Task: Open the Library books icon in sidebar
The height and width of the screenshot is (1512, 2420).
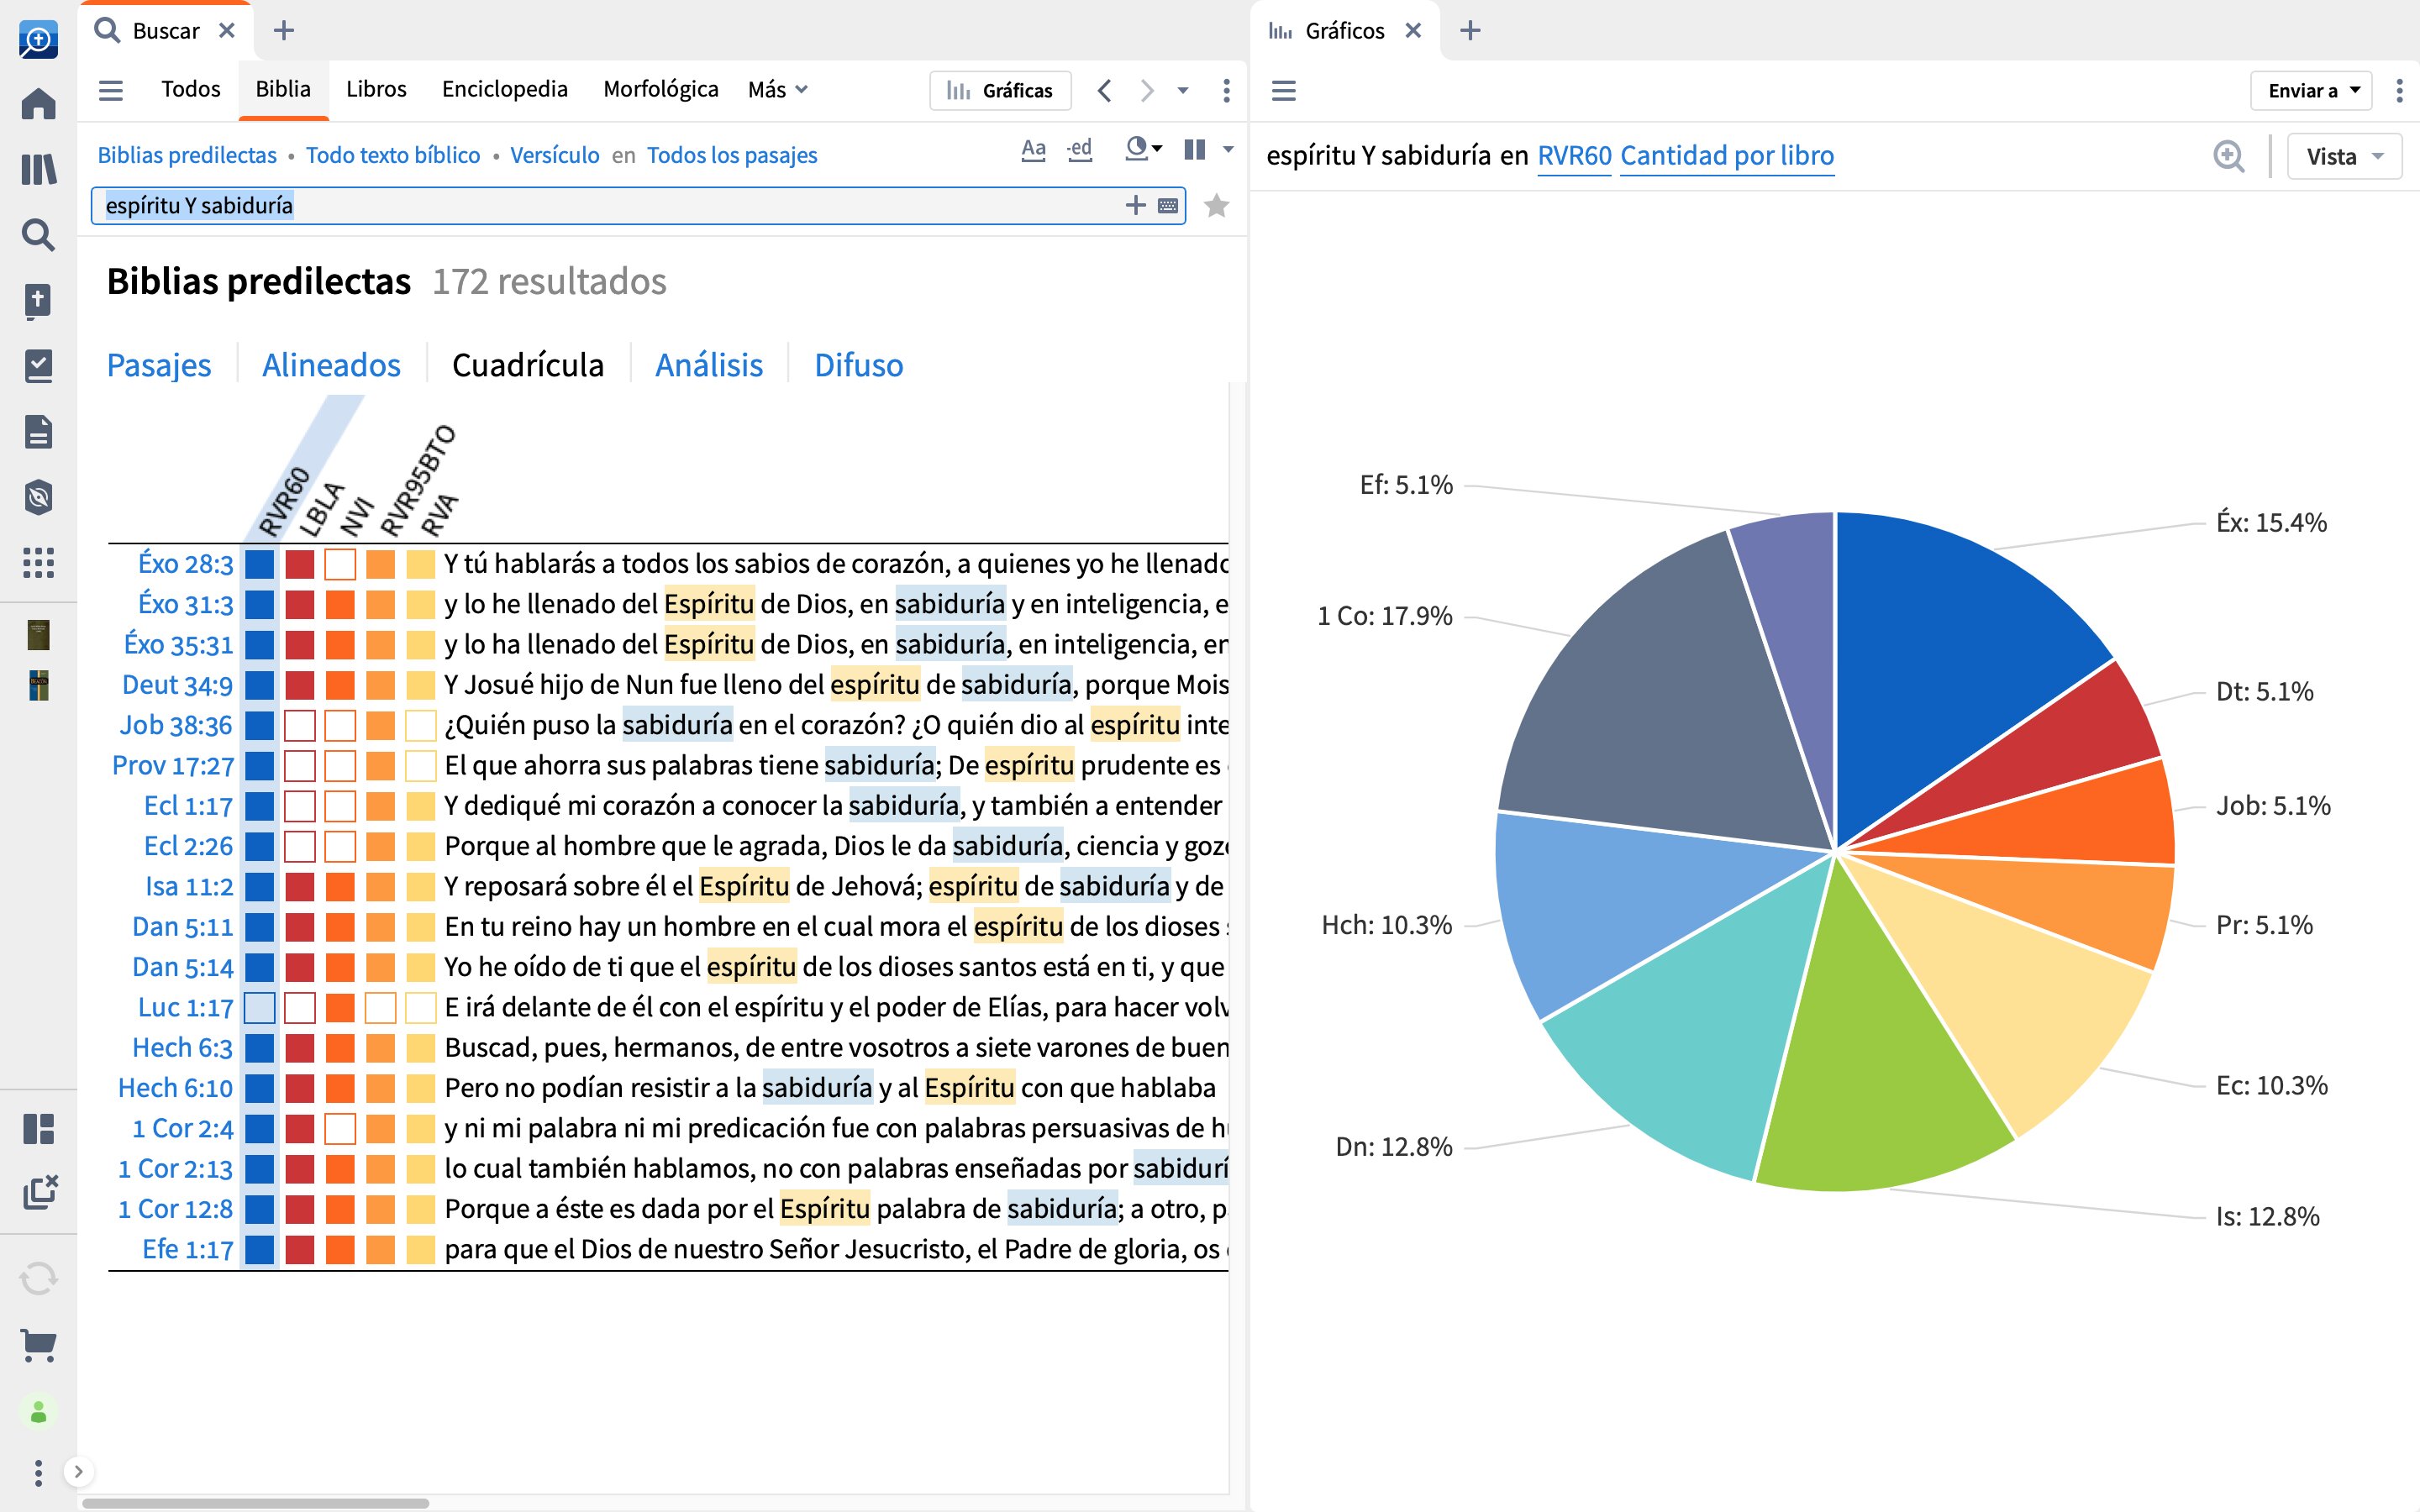Action: coord(38,169)
